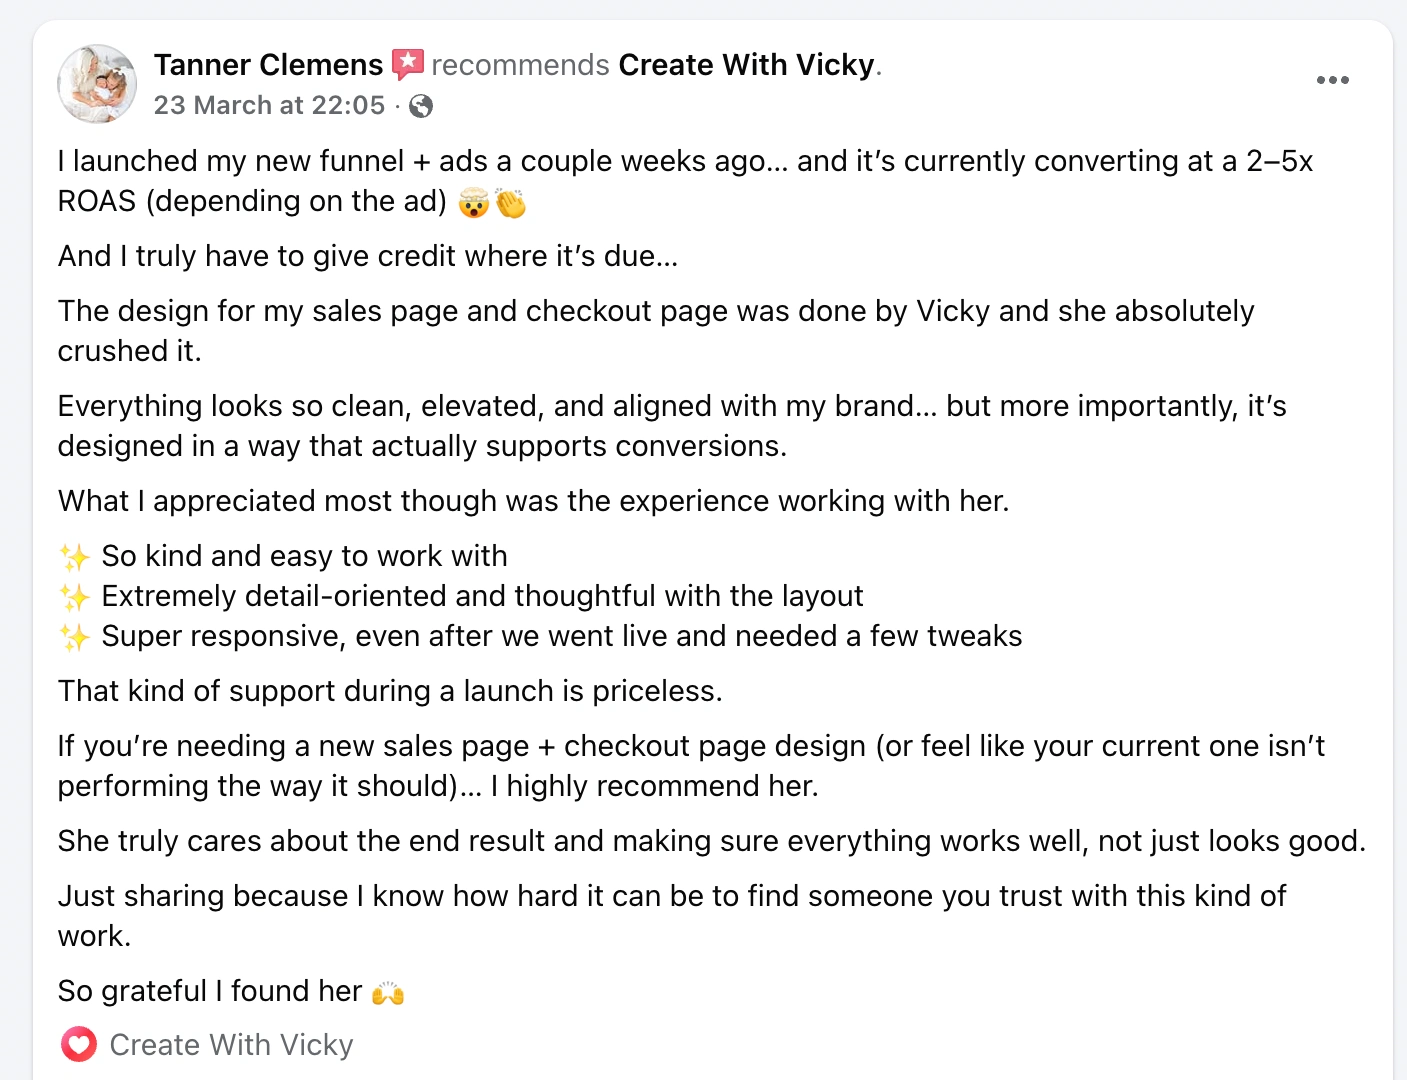Click the word 'recommends' in post header
Screen dimensions: 1407x1080
click(520, 65)
